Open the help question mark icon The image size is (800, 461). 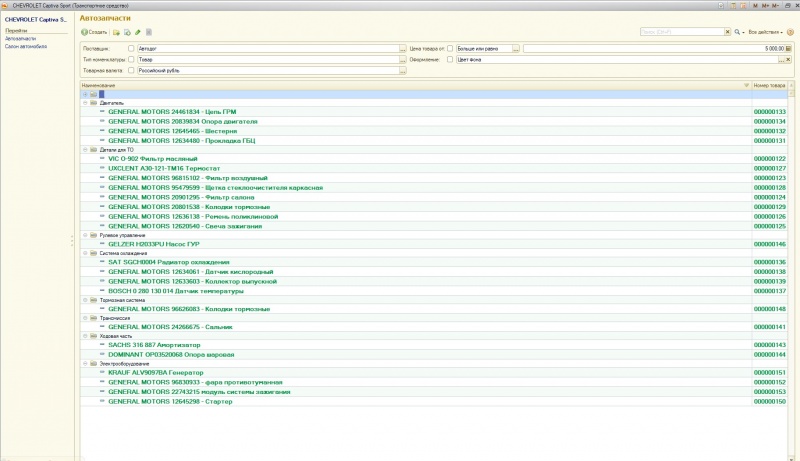coord(790,32)
